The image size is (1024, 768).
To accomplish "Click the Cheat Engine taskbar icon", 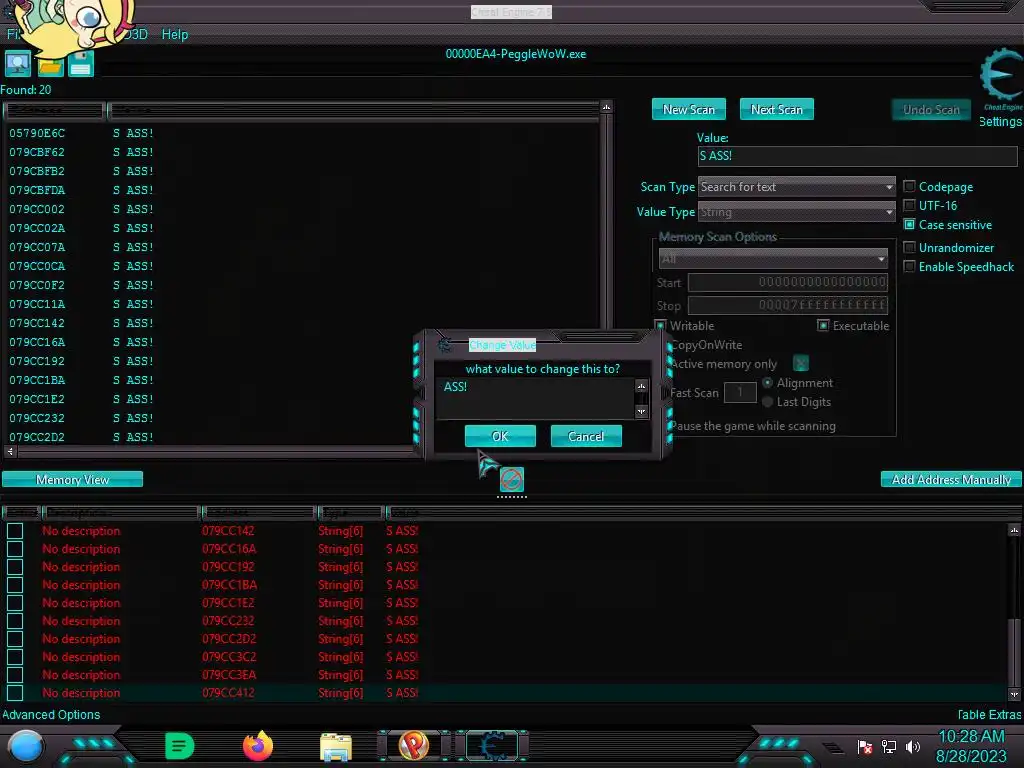I will click(492, 745).
